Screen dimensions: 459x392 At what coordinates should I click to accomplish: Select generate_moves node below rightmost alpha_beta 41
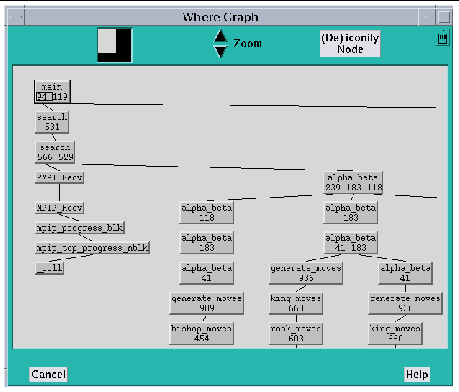pos(405,303)
